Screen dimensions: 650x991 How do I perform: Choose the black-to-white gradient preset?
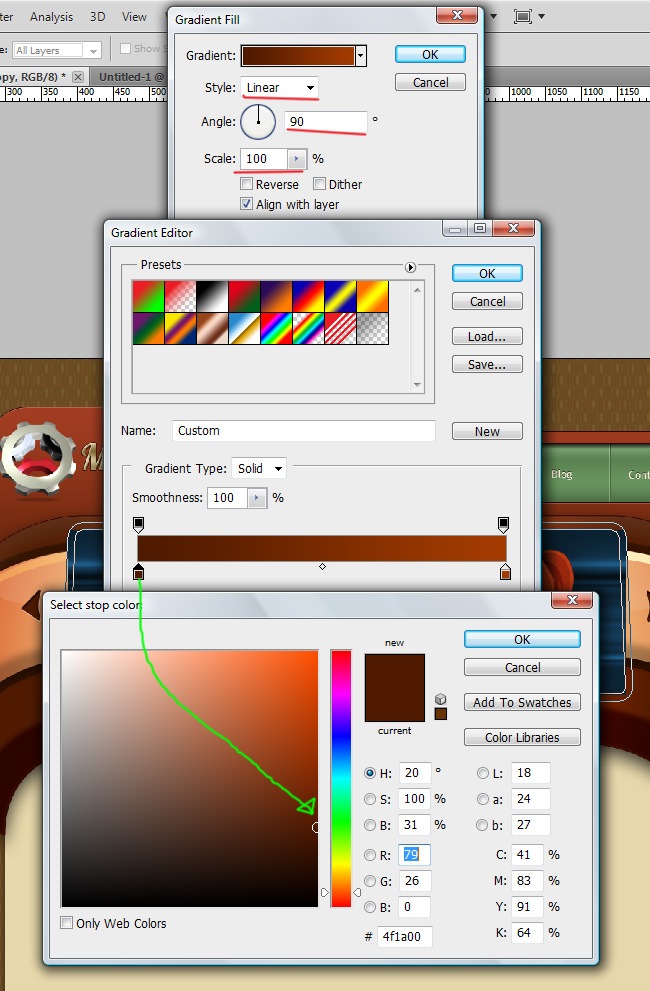[x=212, y=296]
